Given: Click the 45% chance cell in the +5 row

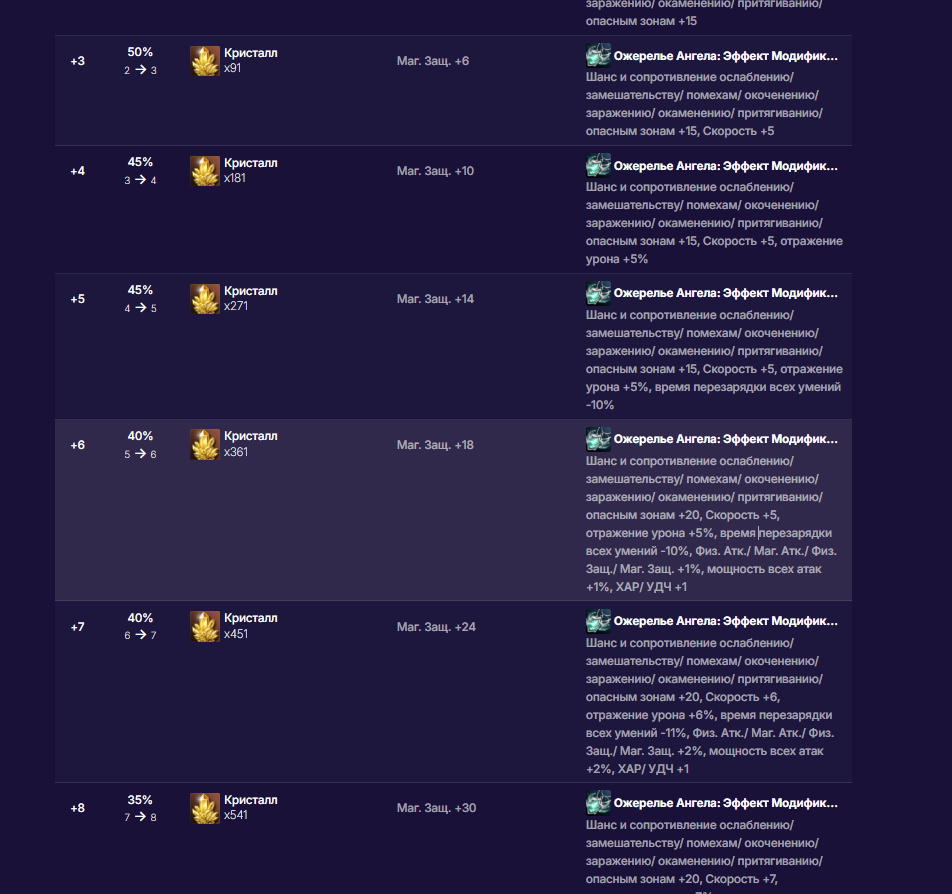Looking at the screenshot, I should [140, 290].
